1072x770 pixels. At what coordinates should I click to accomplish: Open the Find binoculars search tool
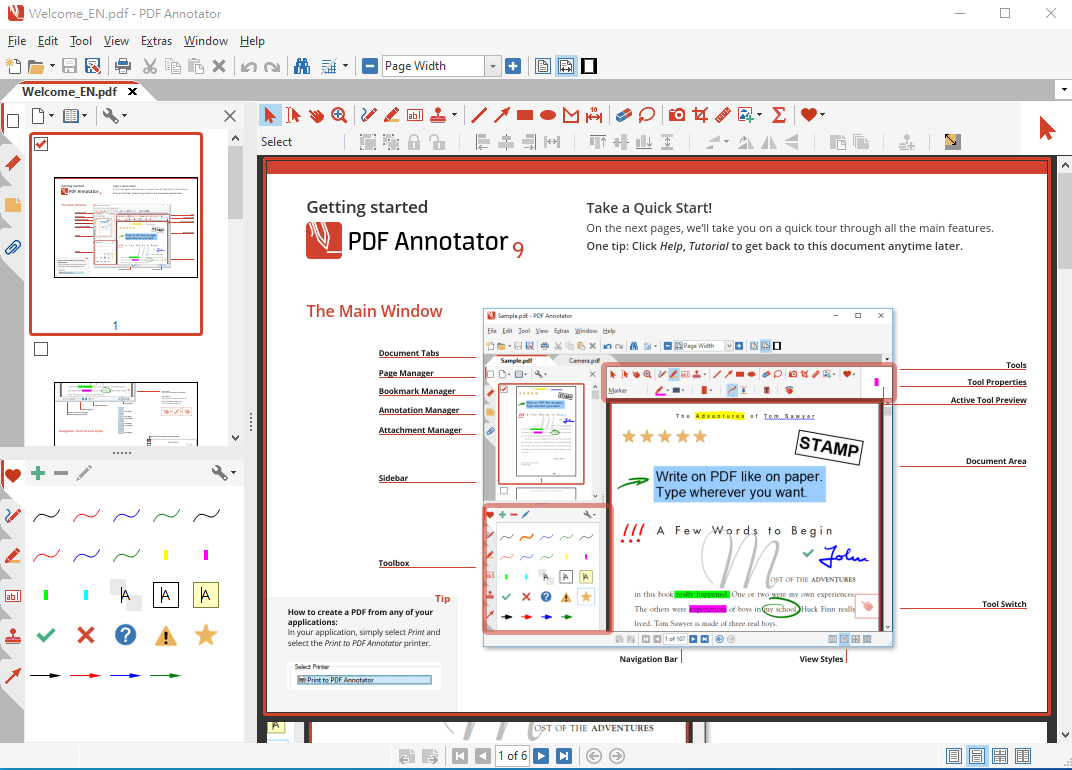(302, 66)
